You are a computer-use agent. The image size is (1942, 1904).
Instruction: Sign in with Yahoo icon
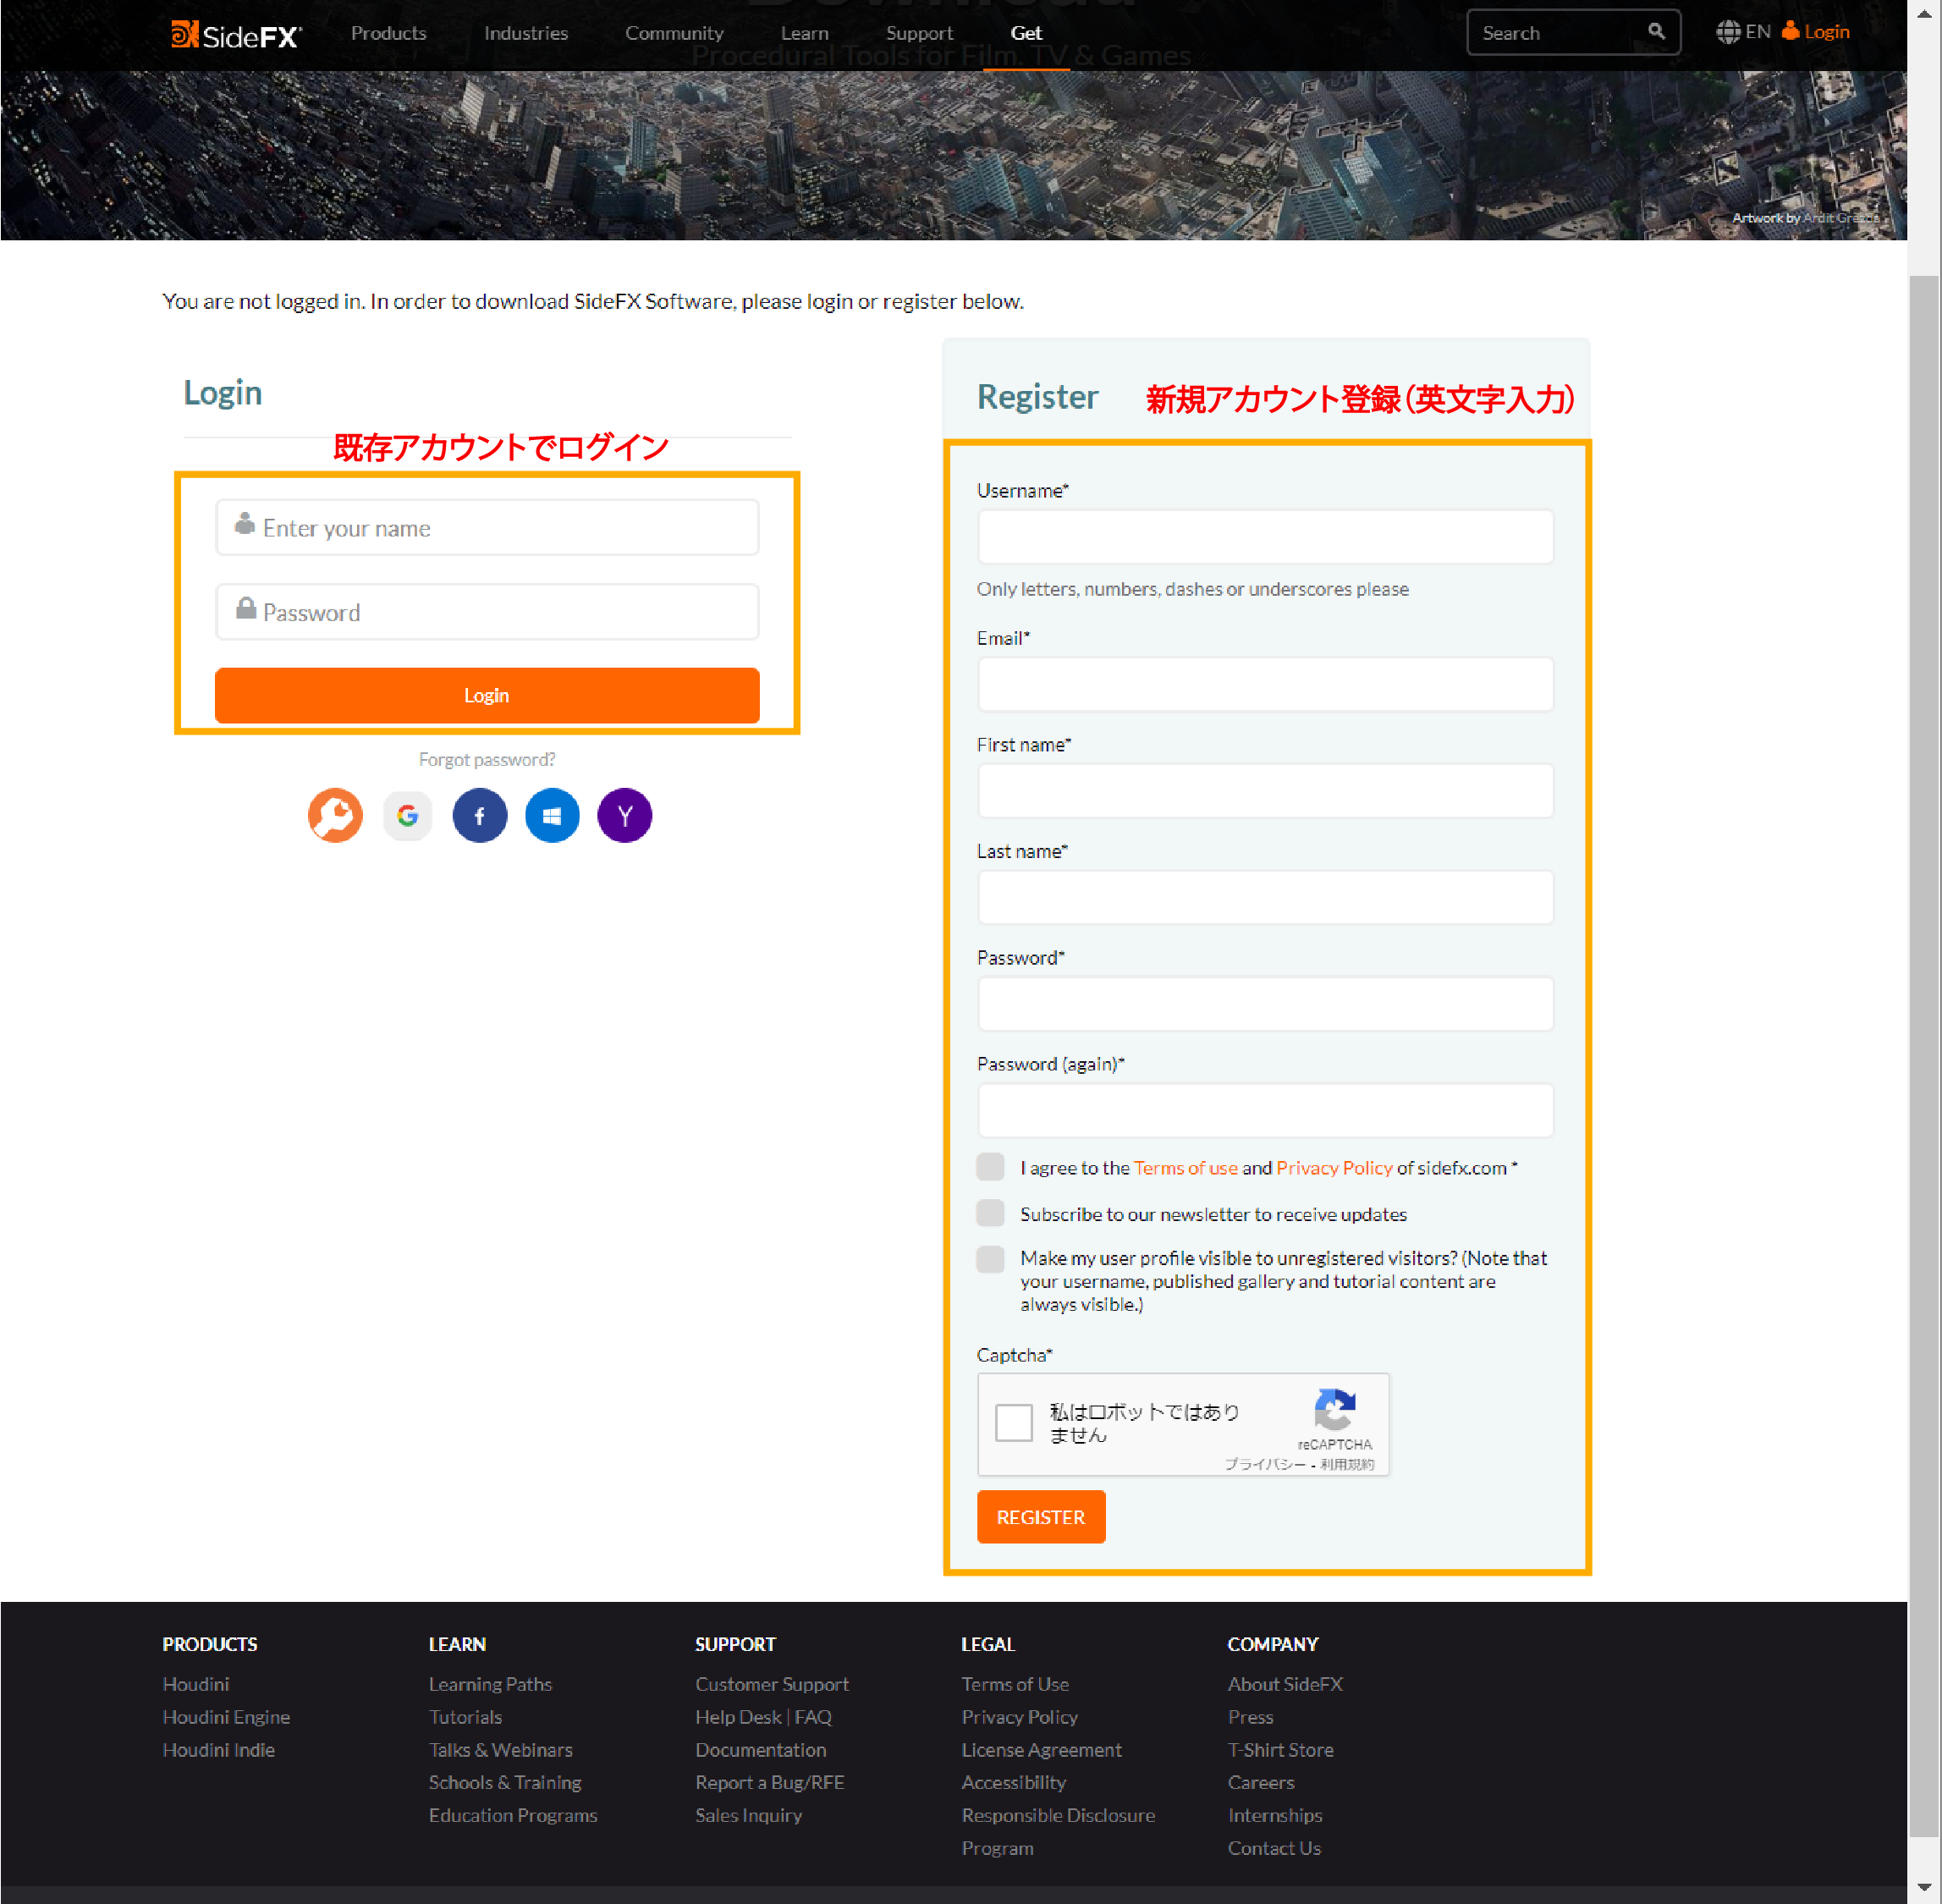(x=625, y=815)
